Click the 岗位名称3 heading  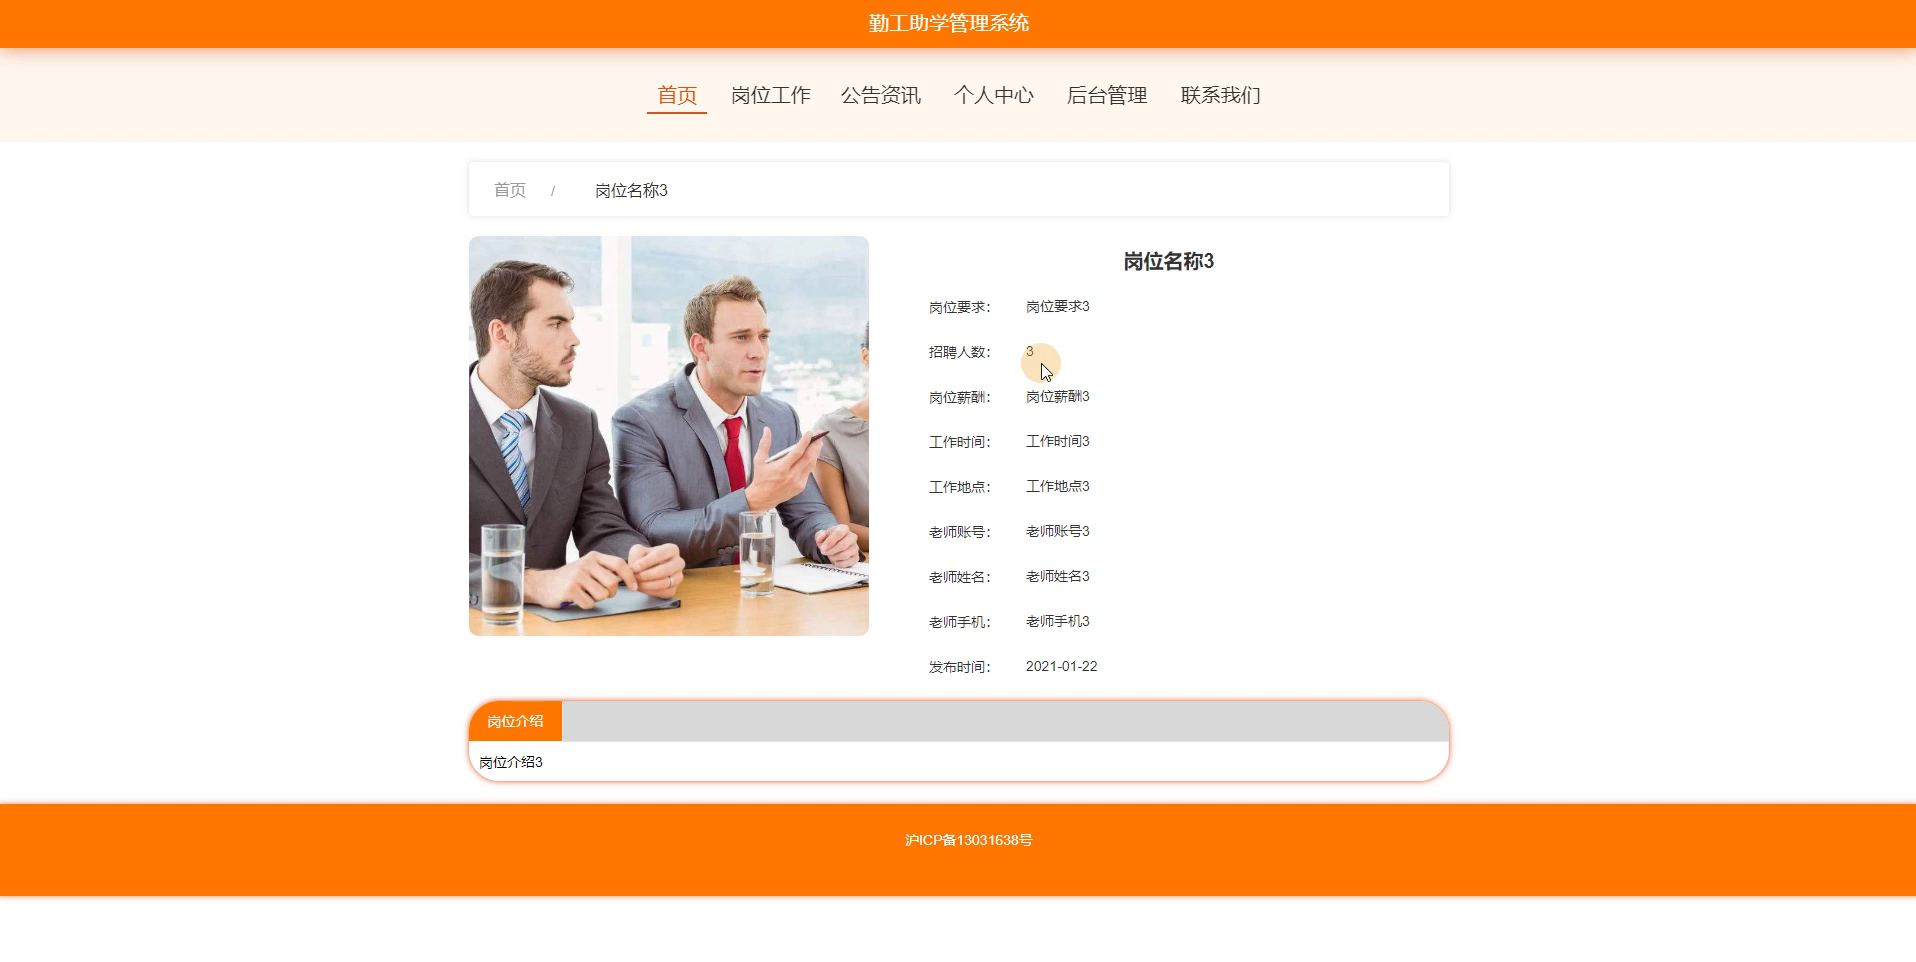[x=1168, y=261]
